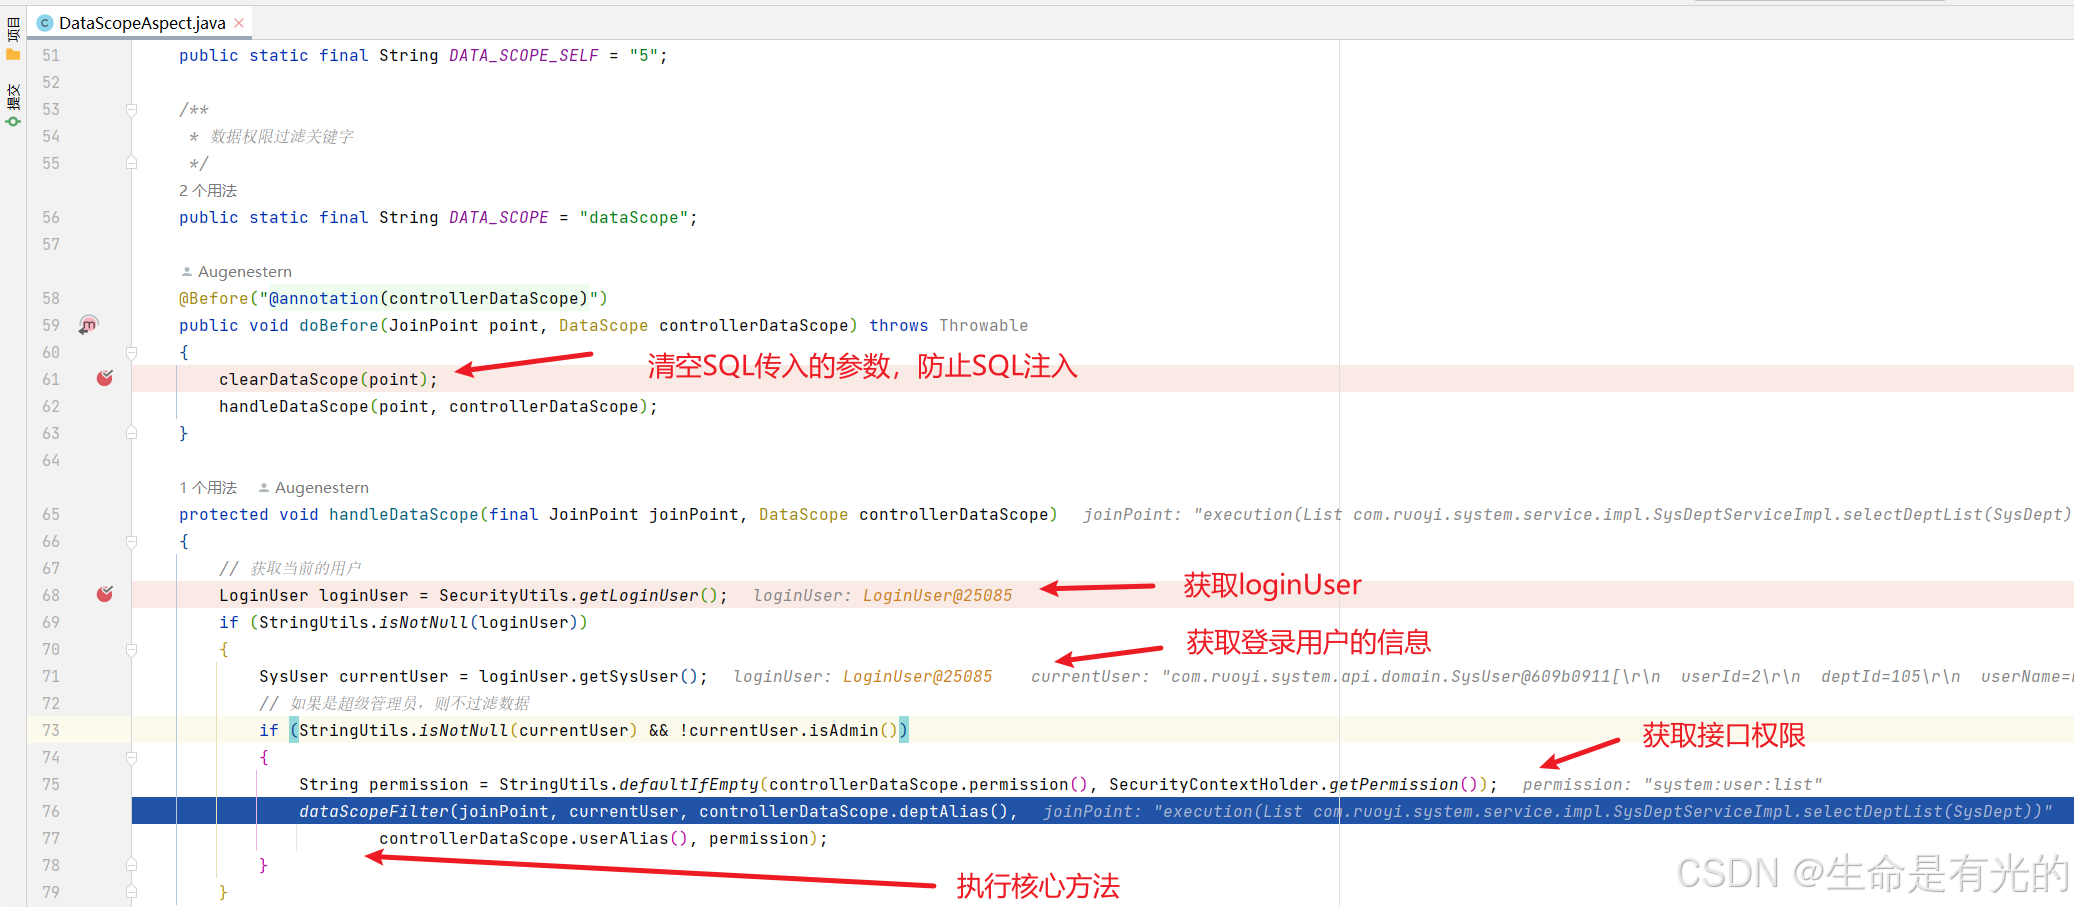
Task: Toggle the breakpoint on line 68
Action: click(x=104, y=594)
